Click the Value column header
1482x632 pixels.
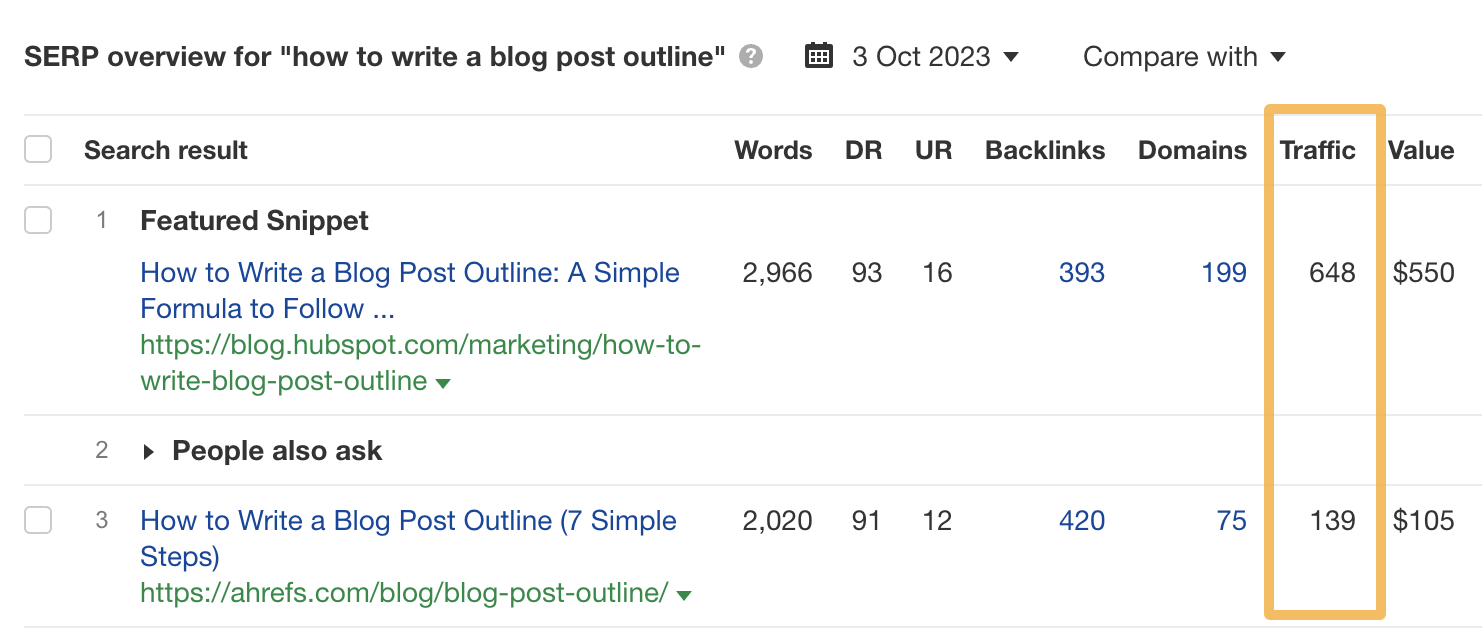[1421, 150]
